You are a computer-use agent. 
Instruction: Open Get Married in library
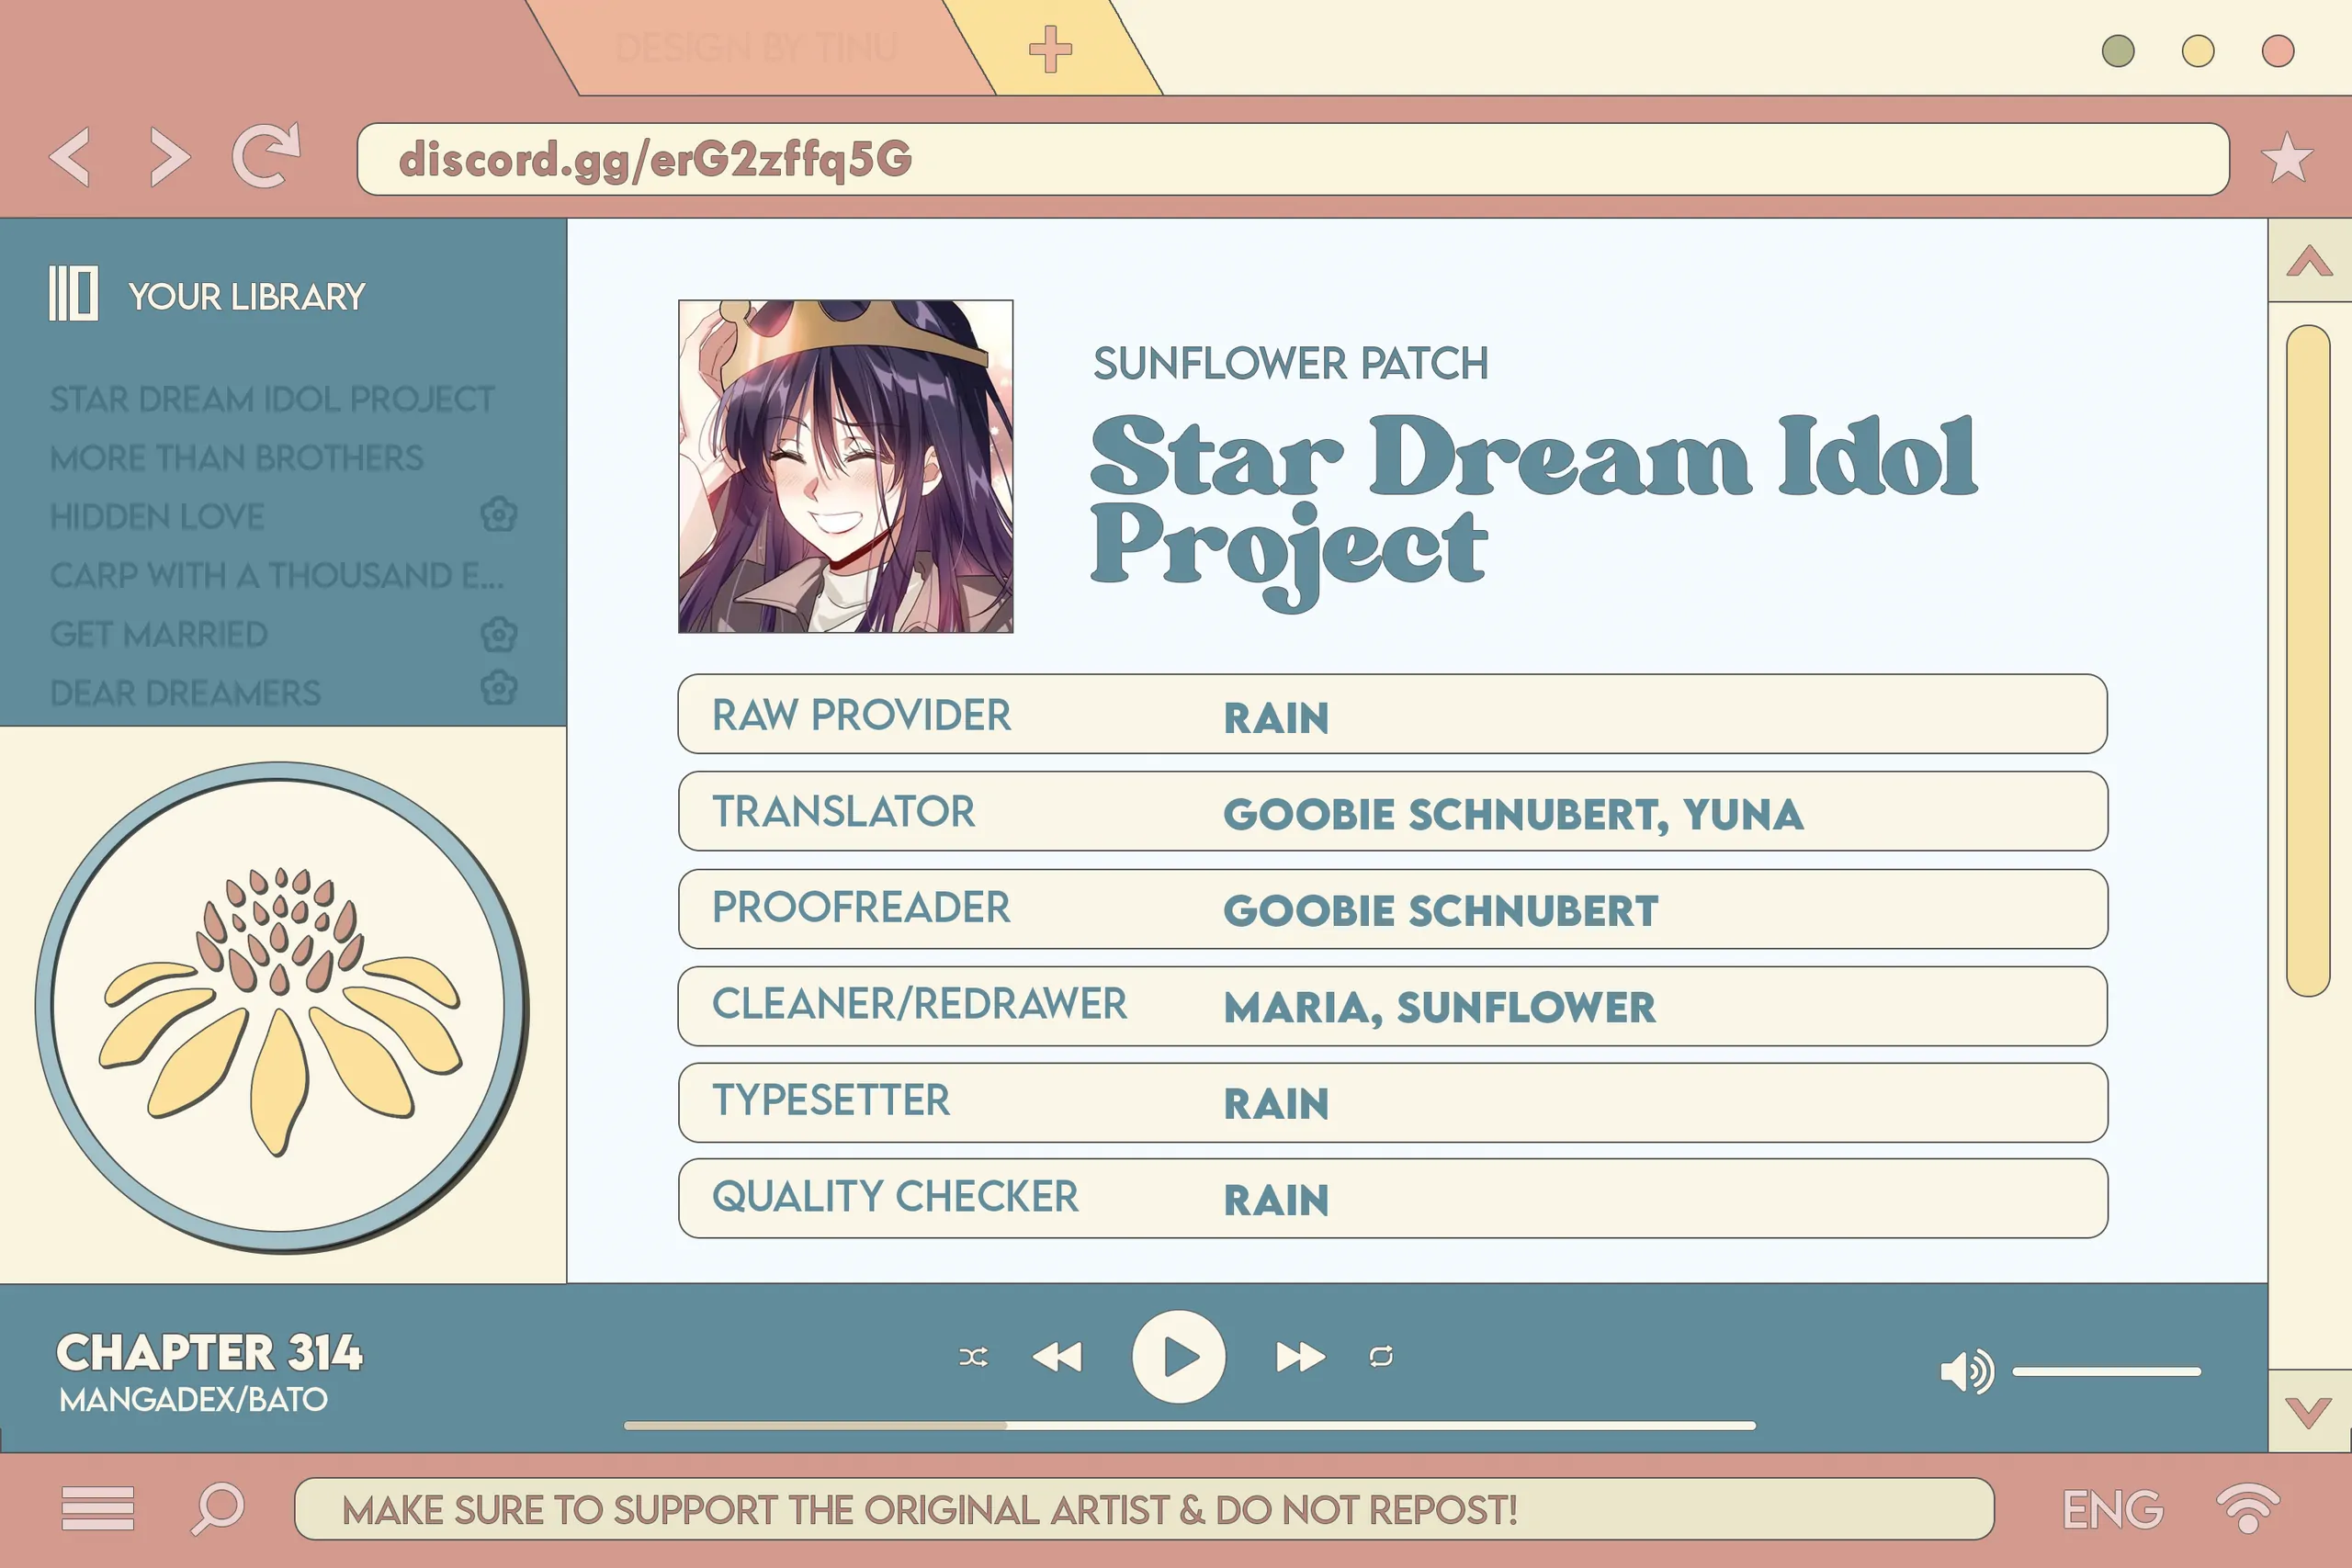coord(159,634)
